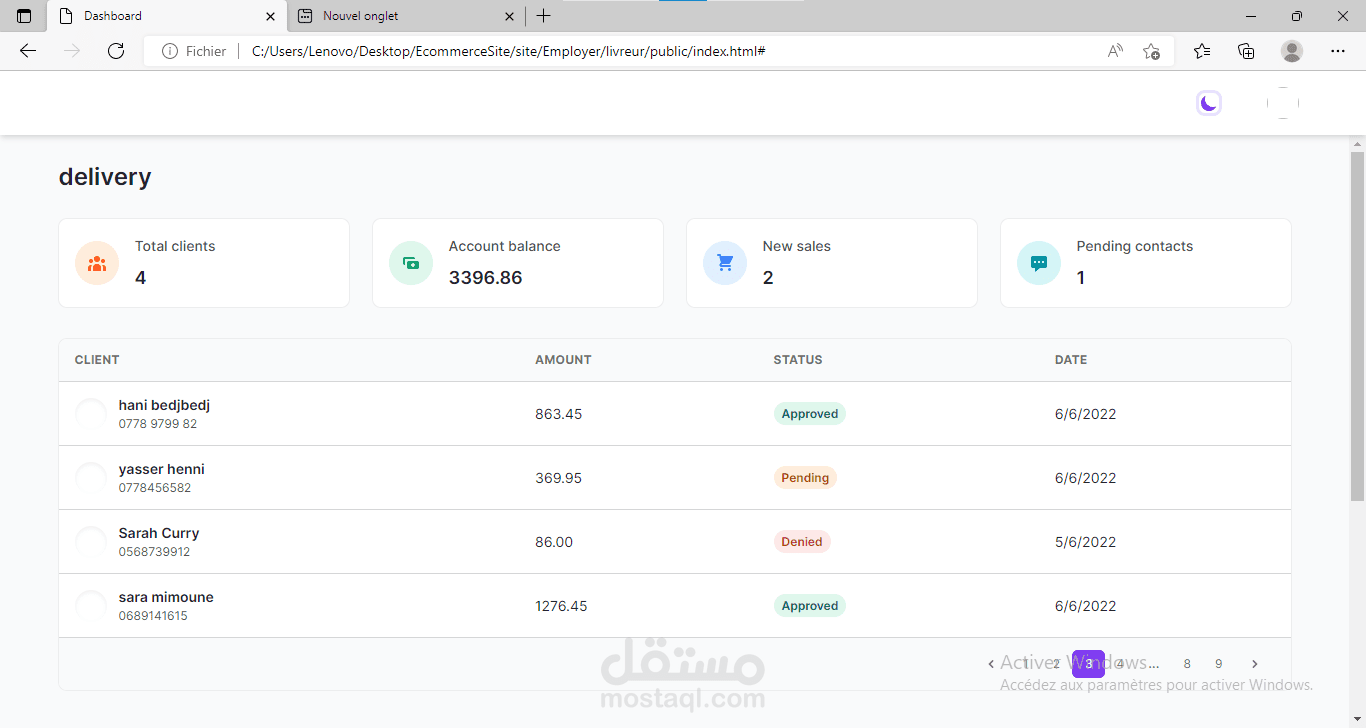This screenshot has height=728, width=1366.
Task: Click the amount 863.45
Action: click(558, 414)
